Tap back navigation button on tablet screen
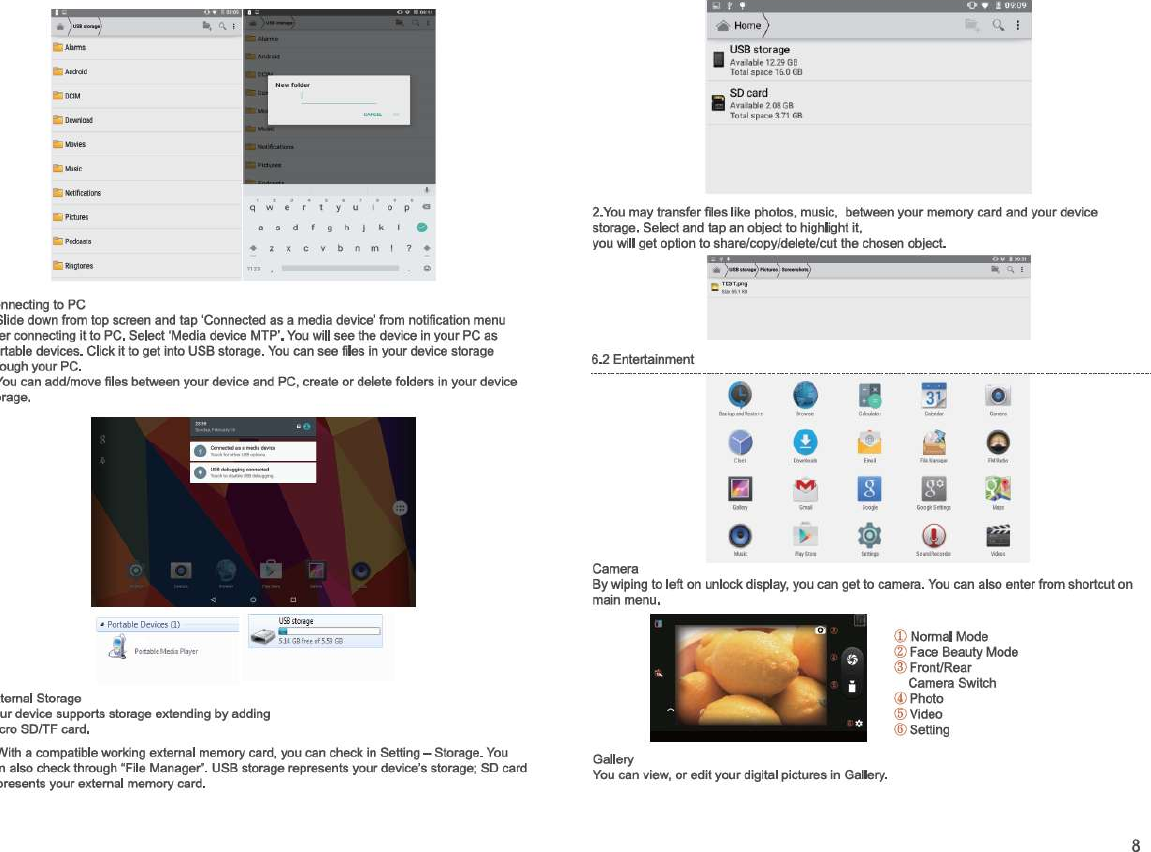The image size is (1151, 852). tap(214, 600)
